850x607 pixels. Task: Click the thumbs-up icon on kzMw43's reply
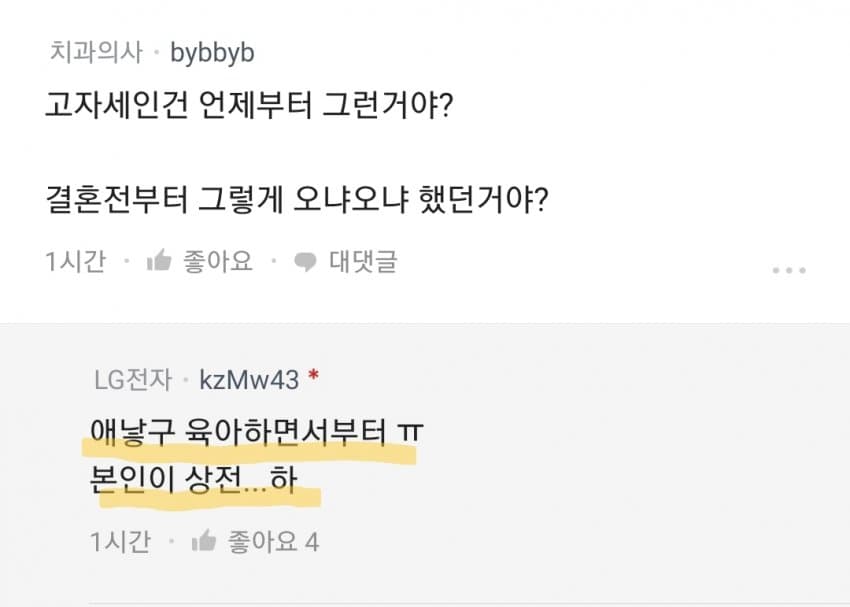pos(203,543)
